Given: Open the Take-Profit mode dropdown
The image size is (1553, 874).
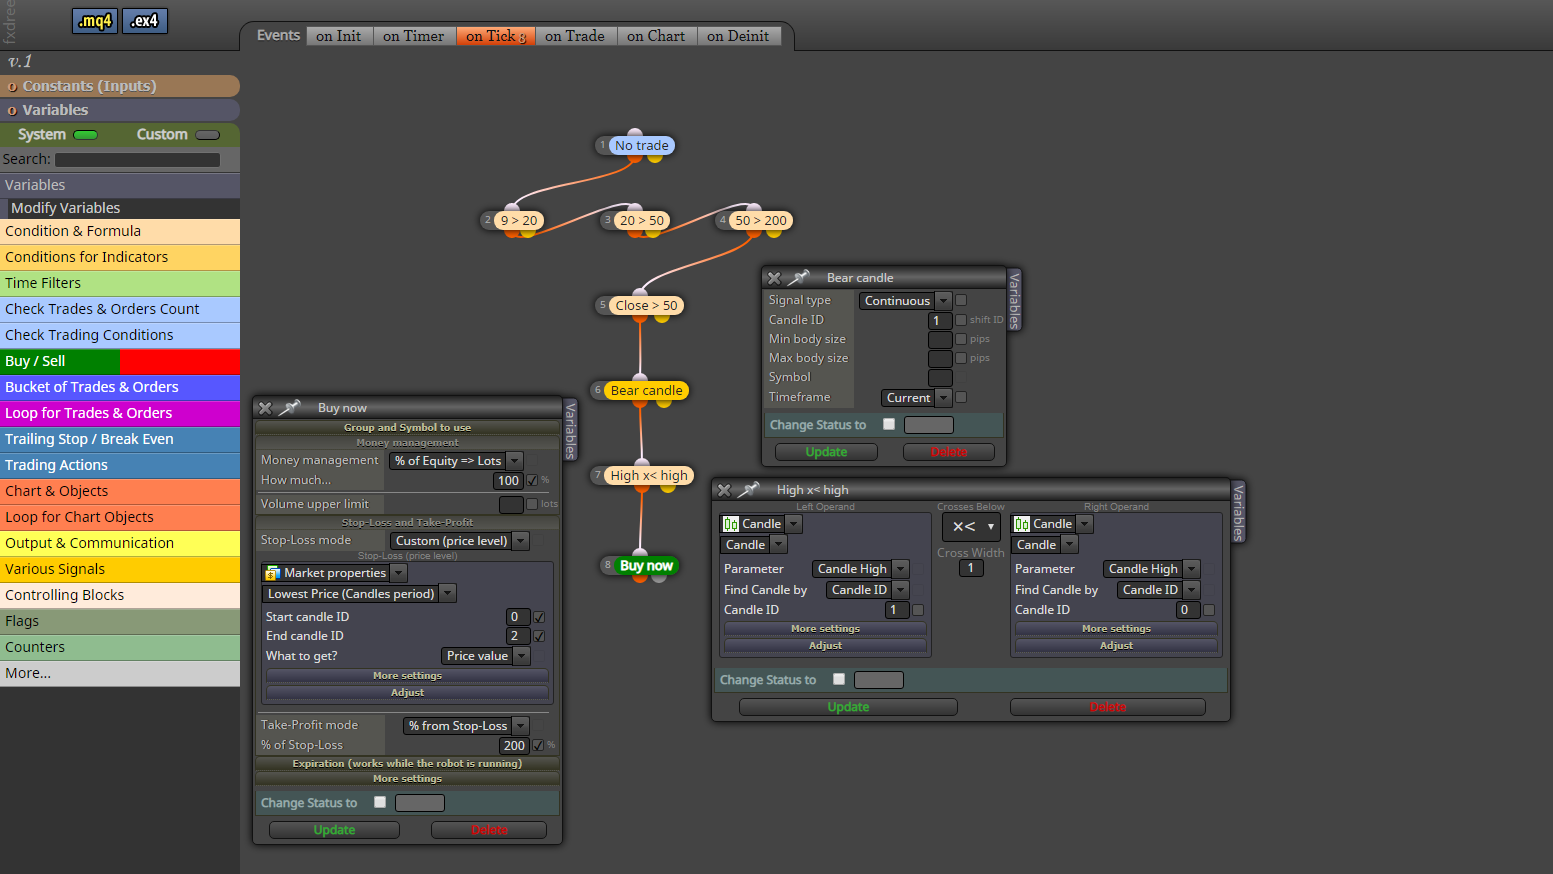Looking at the screenshot, I should pyautogui.click(x=466, y=726).
